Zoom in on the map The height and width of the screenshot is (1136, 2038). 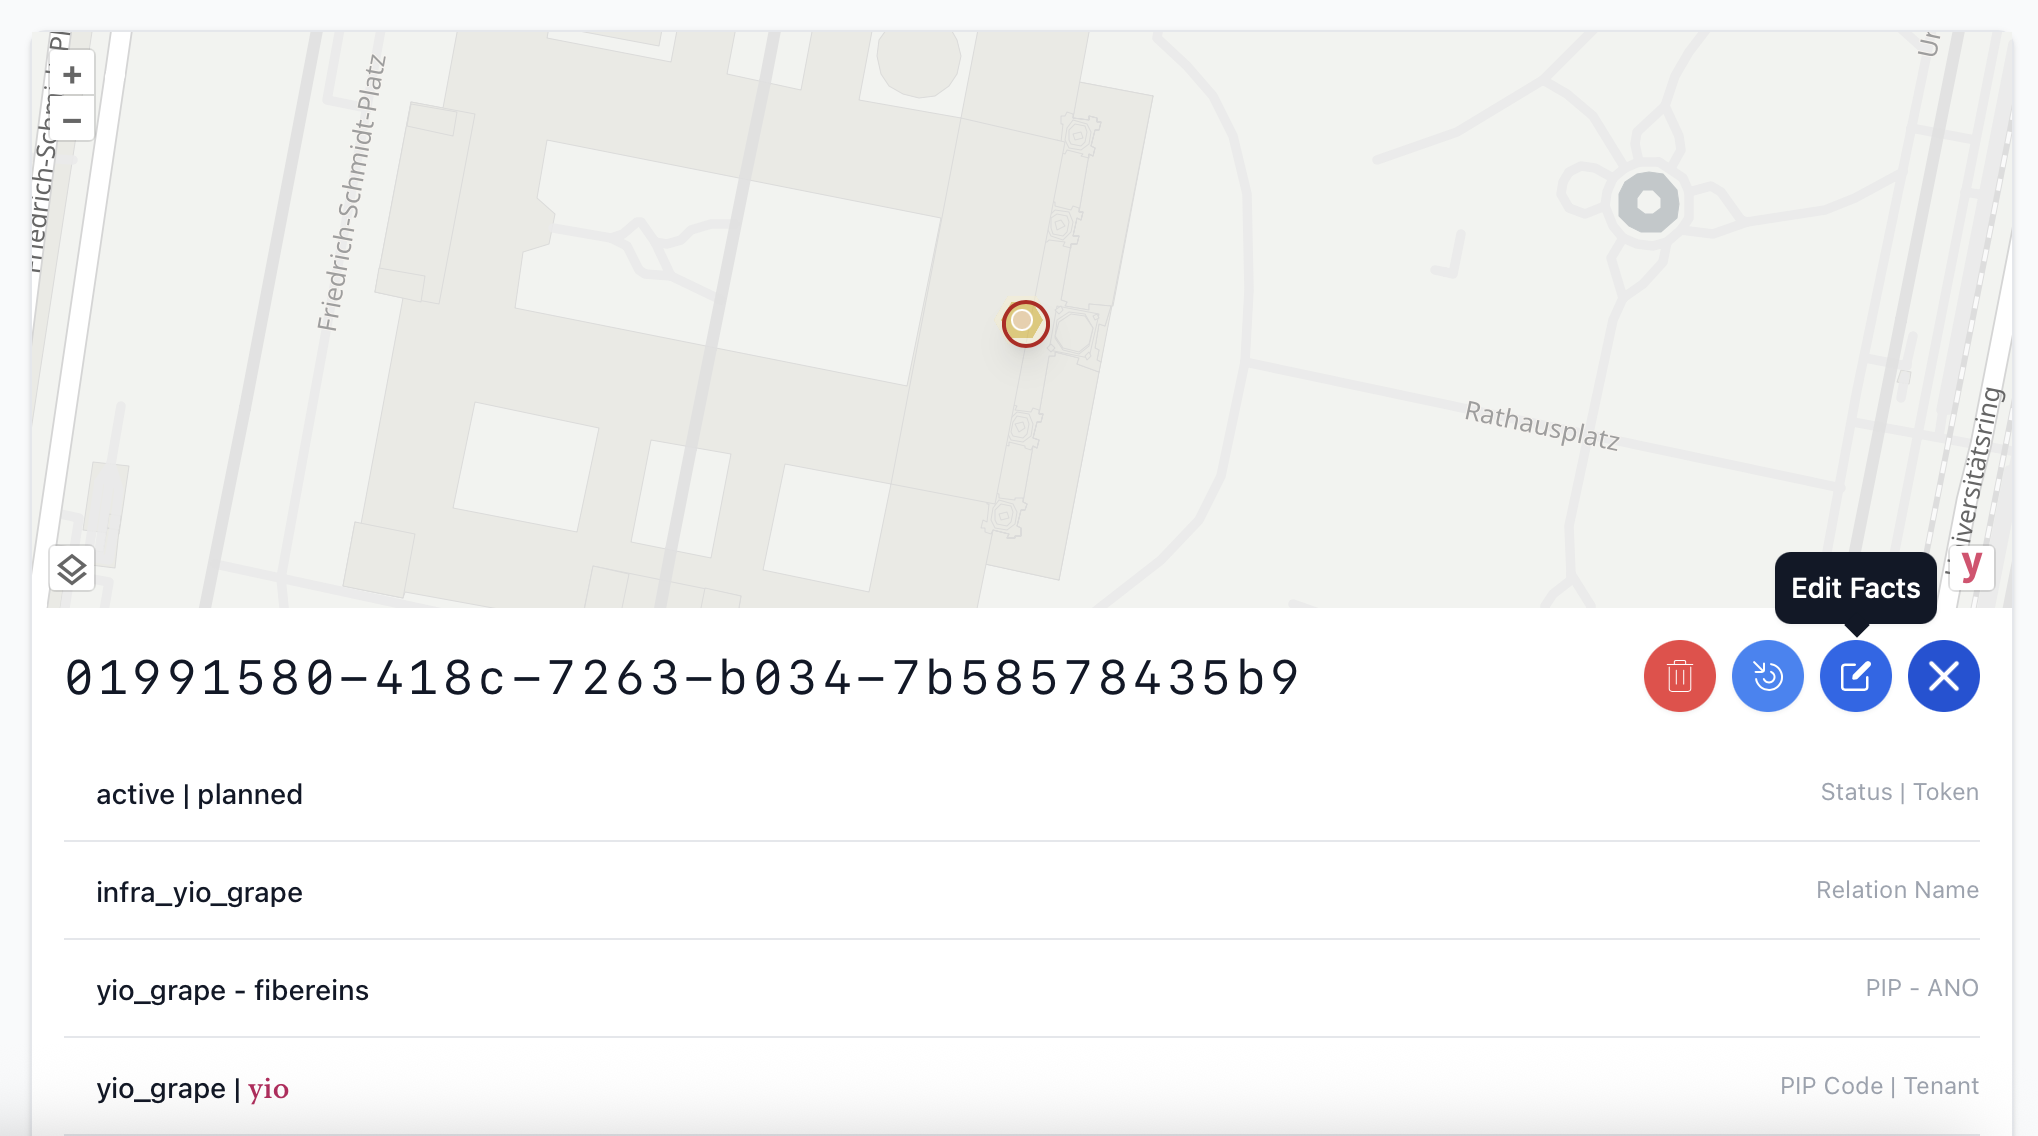coord(72,75)
